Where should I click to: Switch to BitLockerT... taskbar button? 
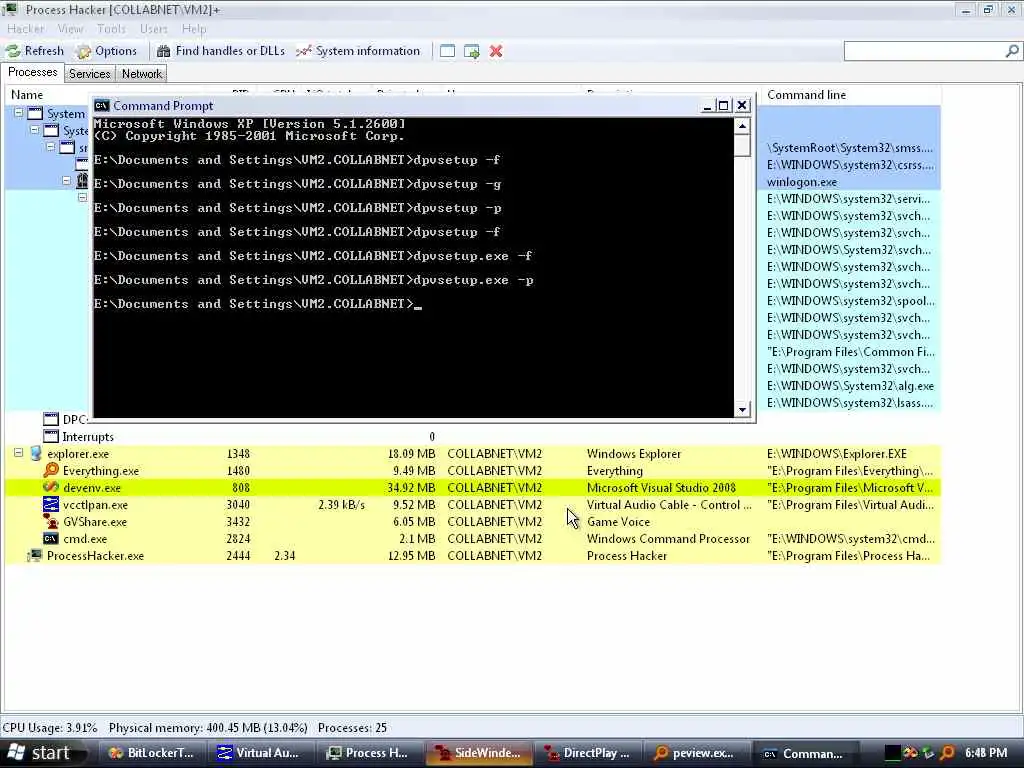point(152,753)
